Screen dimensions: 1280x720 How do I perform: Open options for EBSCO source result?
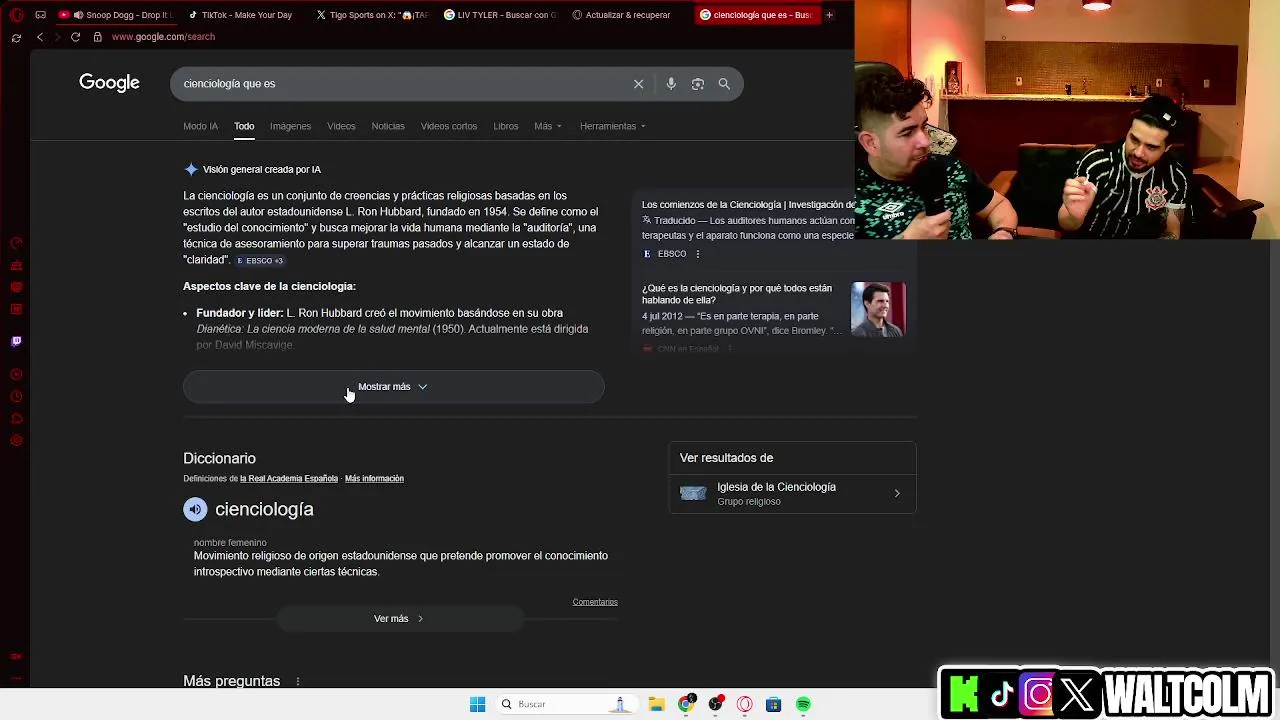click(698, 254)
